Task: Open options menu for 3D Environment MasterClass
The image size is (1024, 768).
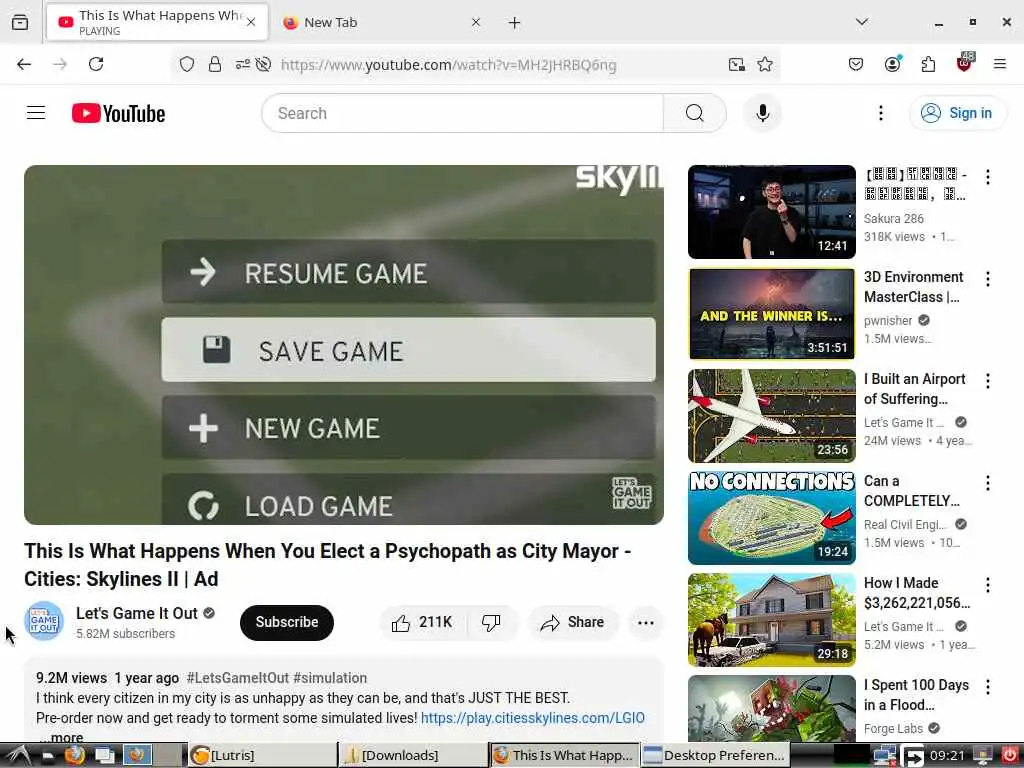Action: tap(988, 279)
